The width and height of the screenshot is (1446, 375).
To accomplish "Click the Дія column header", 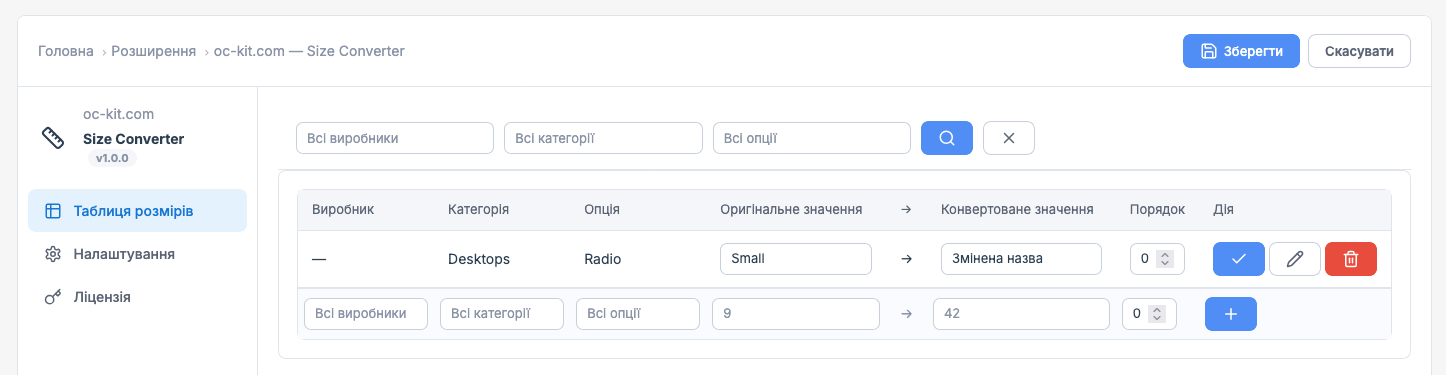I will [1223, 210].
